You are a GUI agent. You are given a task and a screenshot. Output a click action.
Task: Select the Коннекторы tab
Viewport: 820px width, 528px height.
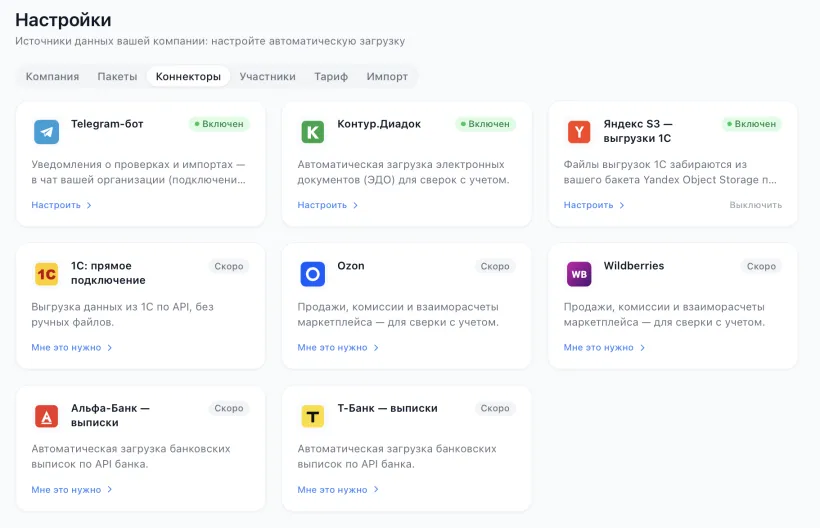(188, 76)
